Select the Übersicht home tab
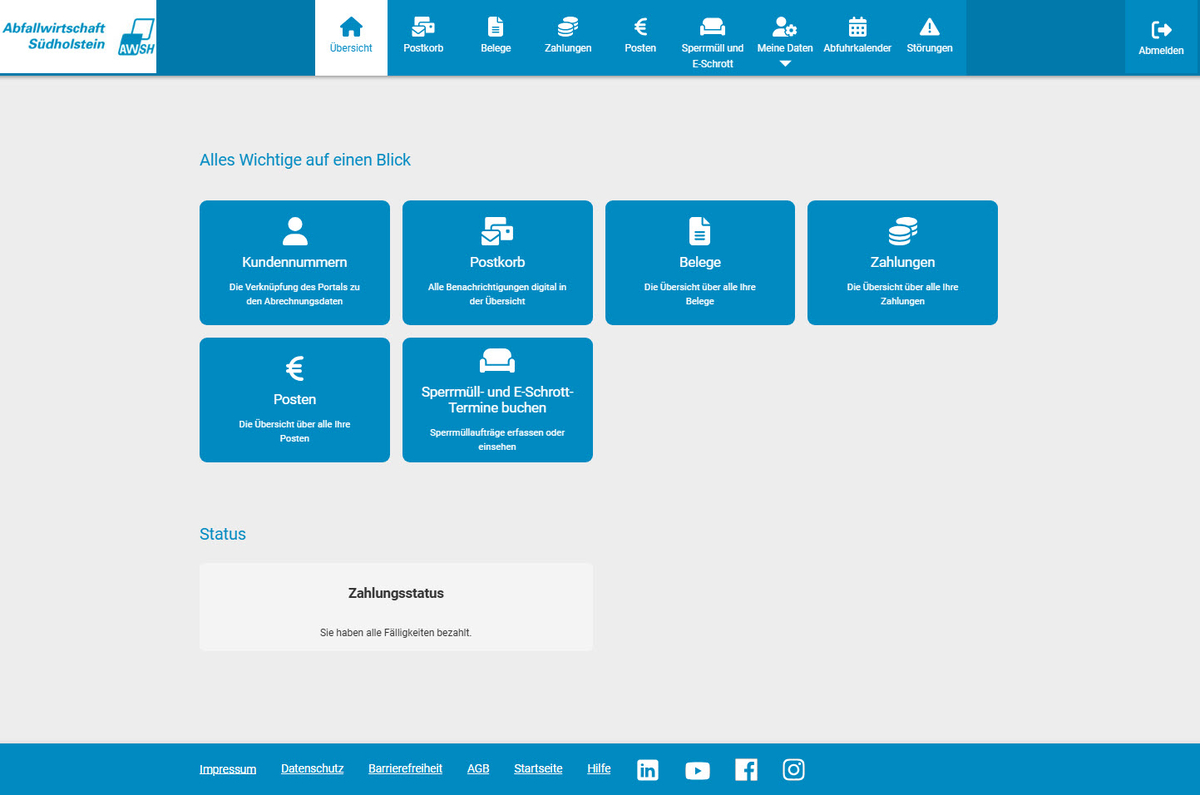The height and width of the screenshot is (795, 1200). (351, 37)
